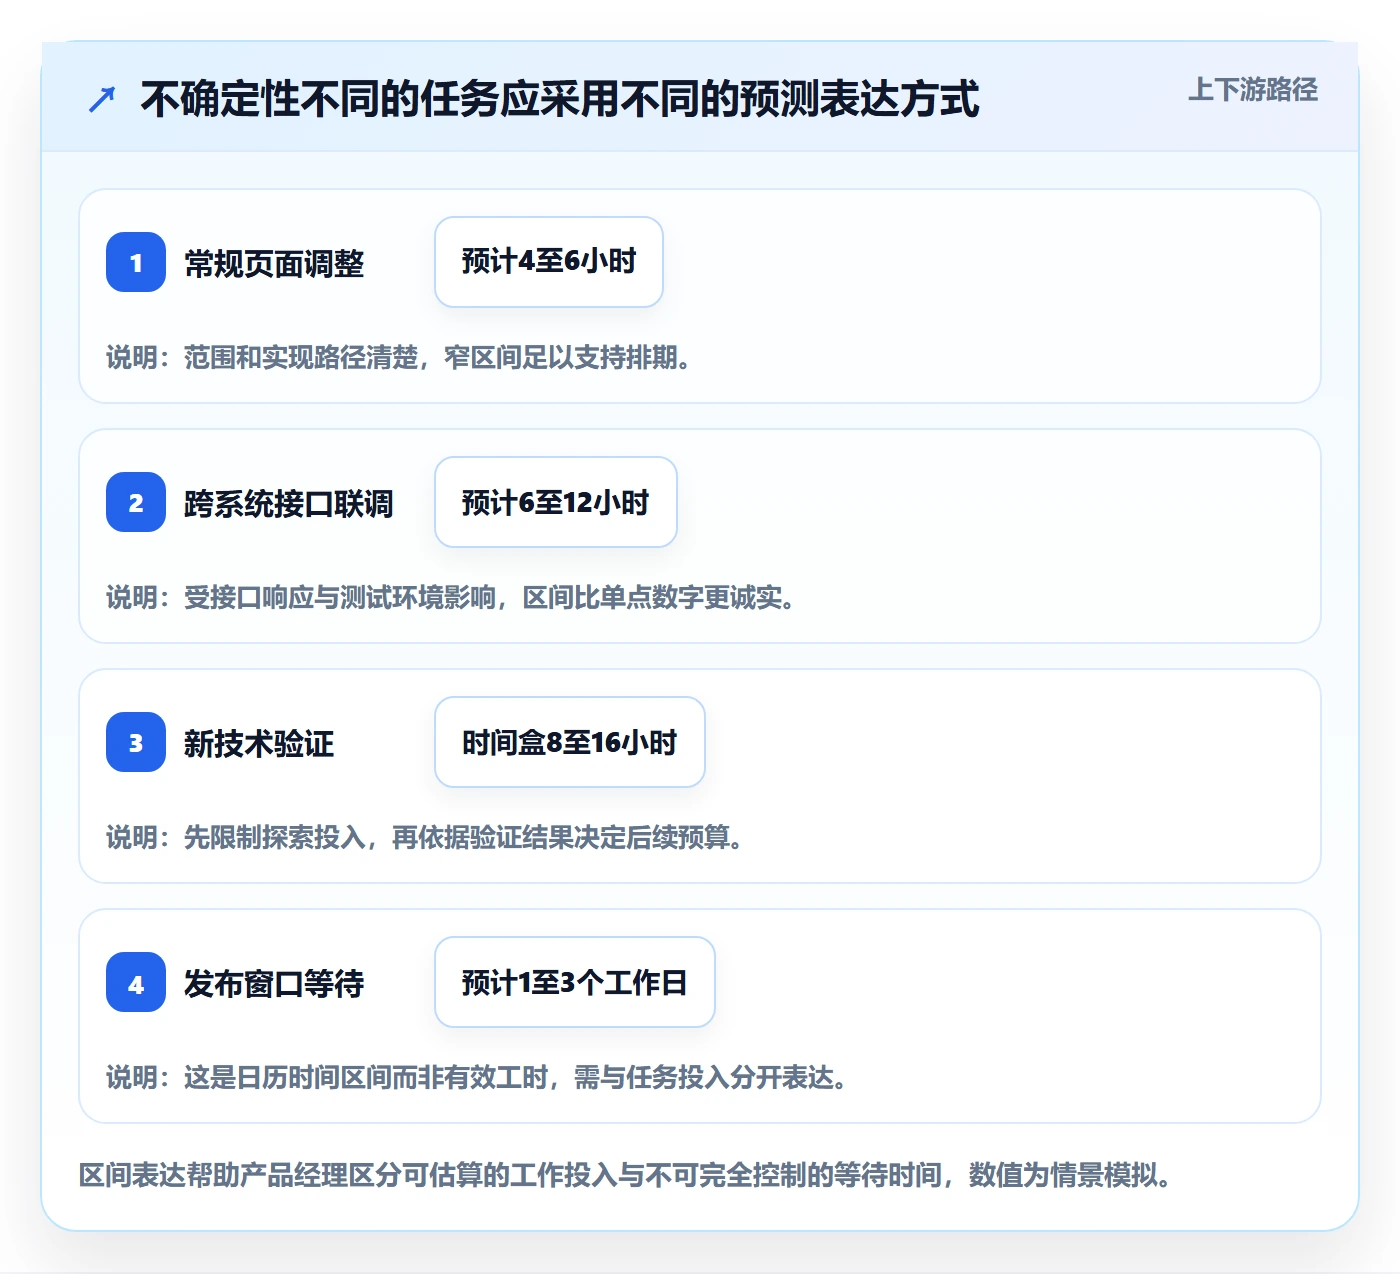Click the note starting 这是日历时间区间而非有效工时
Image resolution: width=1400 pixels, height=1274 pixels.
tap(476, 1078)
